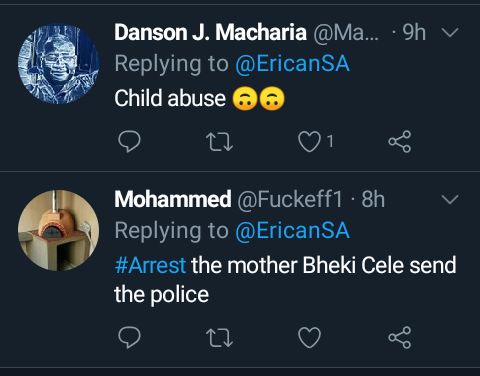
Task: Reply to Danson J. Macharia's tweet
Action: [129, 142]
